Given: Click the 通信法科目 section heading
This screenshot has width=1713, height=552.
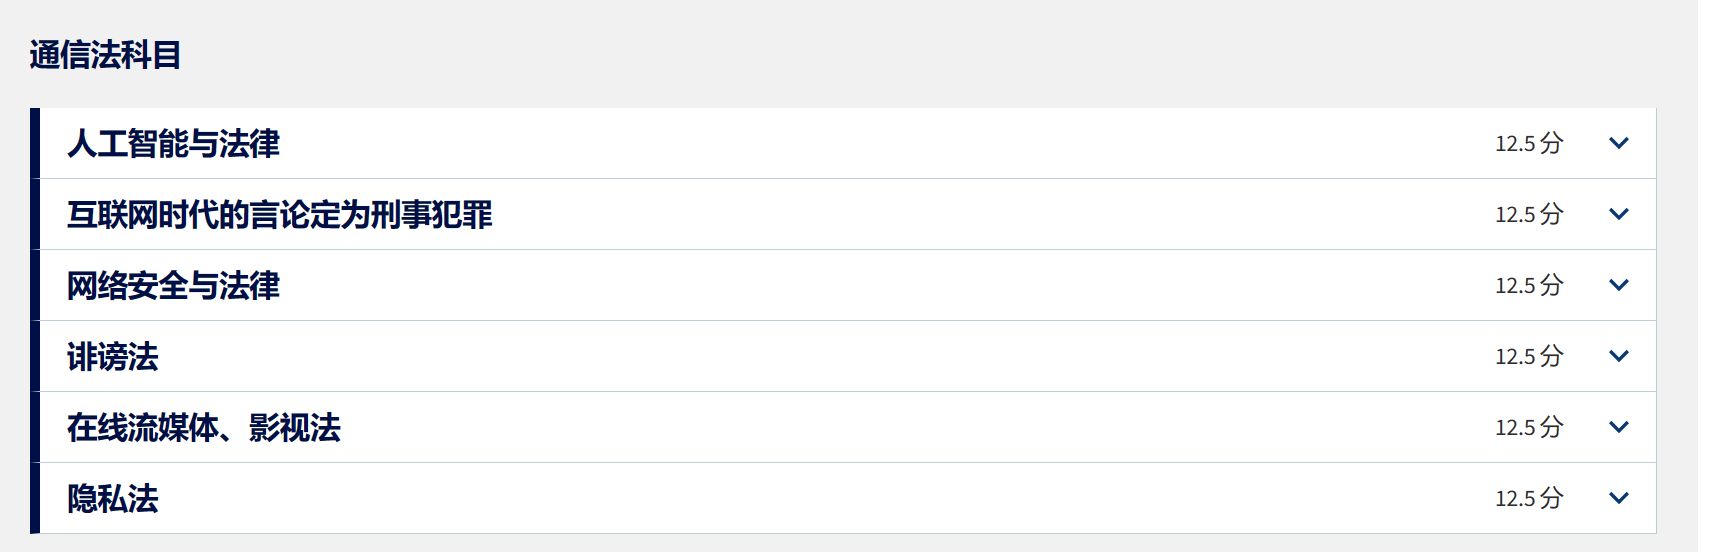Looking at the screenshot, I should tap(105, 55).
